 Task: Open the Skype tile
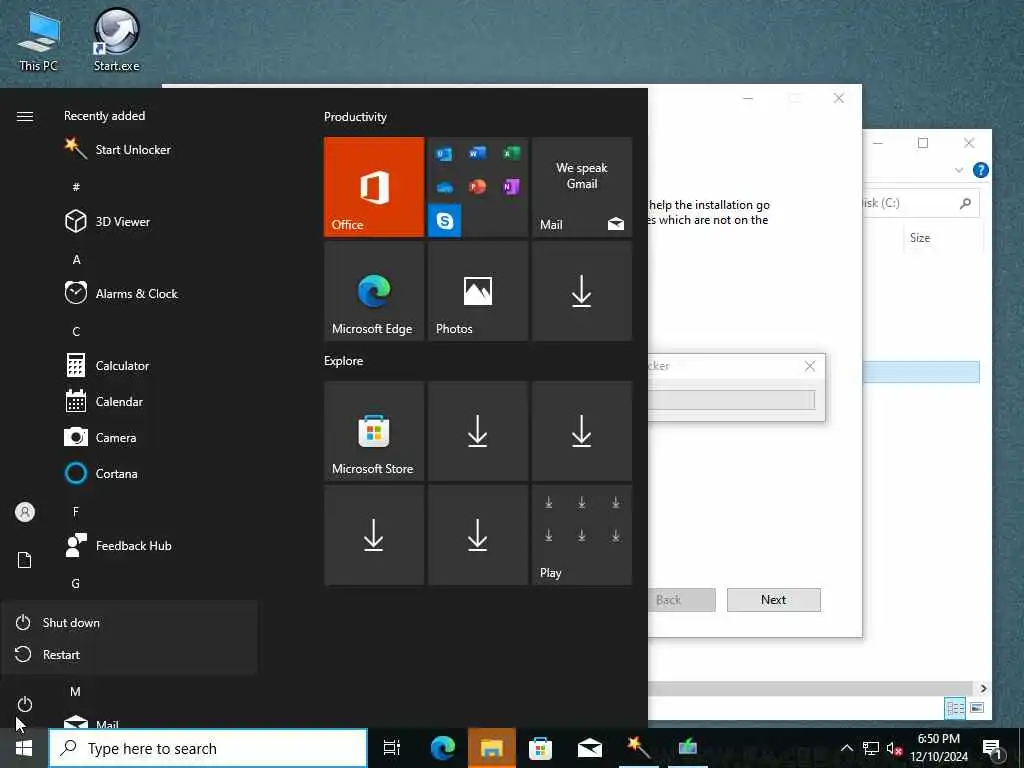pos(445,221)
